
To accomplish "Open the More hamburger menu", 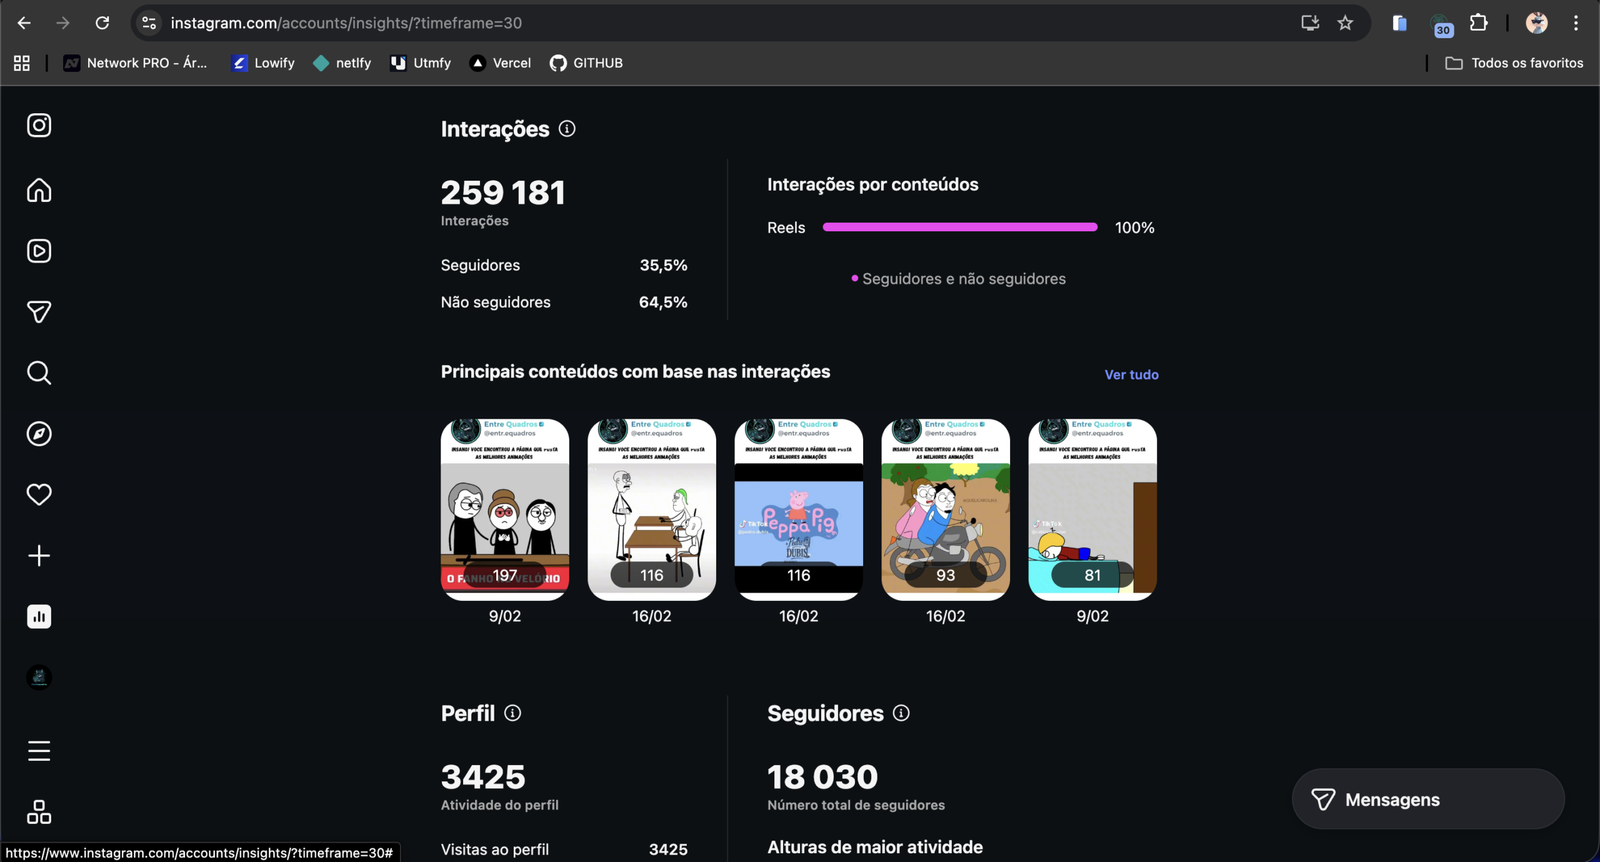I will coord(39,751).
